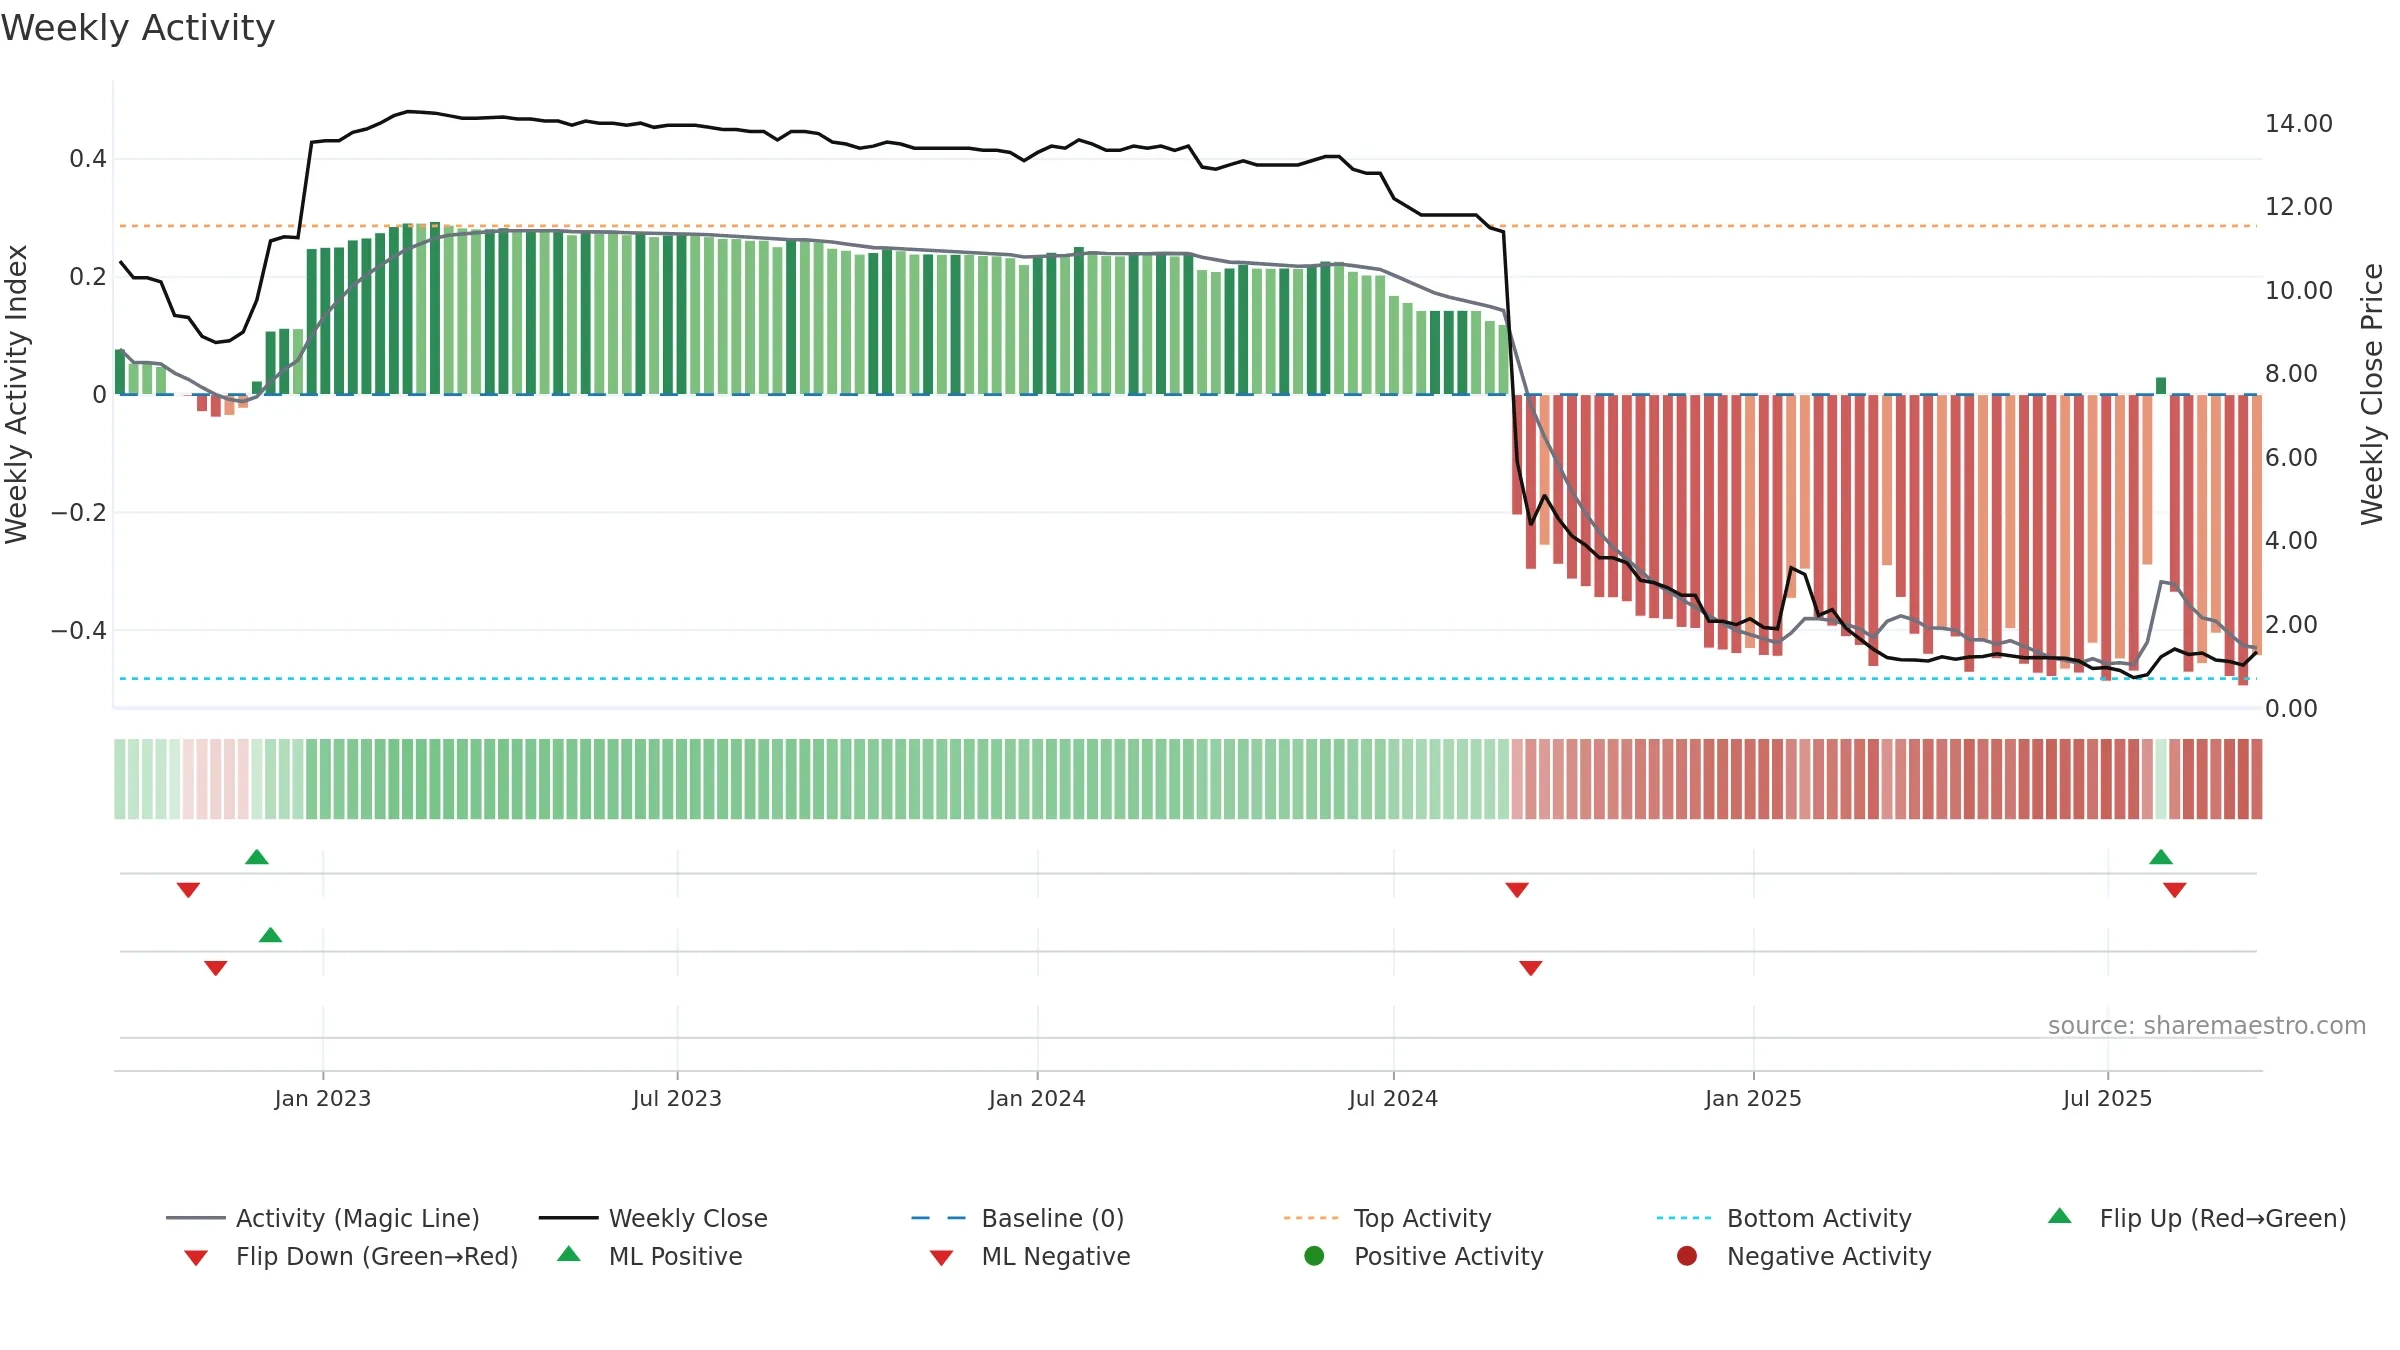The width and height of the screenshot is (2400, 1350).
Task: Click the flip-down marker near September 2024
Action: 1517,890
